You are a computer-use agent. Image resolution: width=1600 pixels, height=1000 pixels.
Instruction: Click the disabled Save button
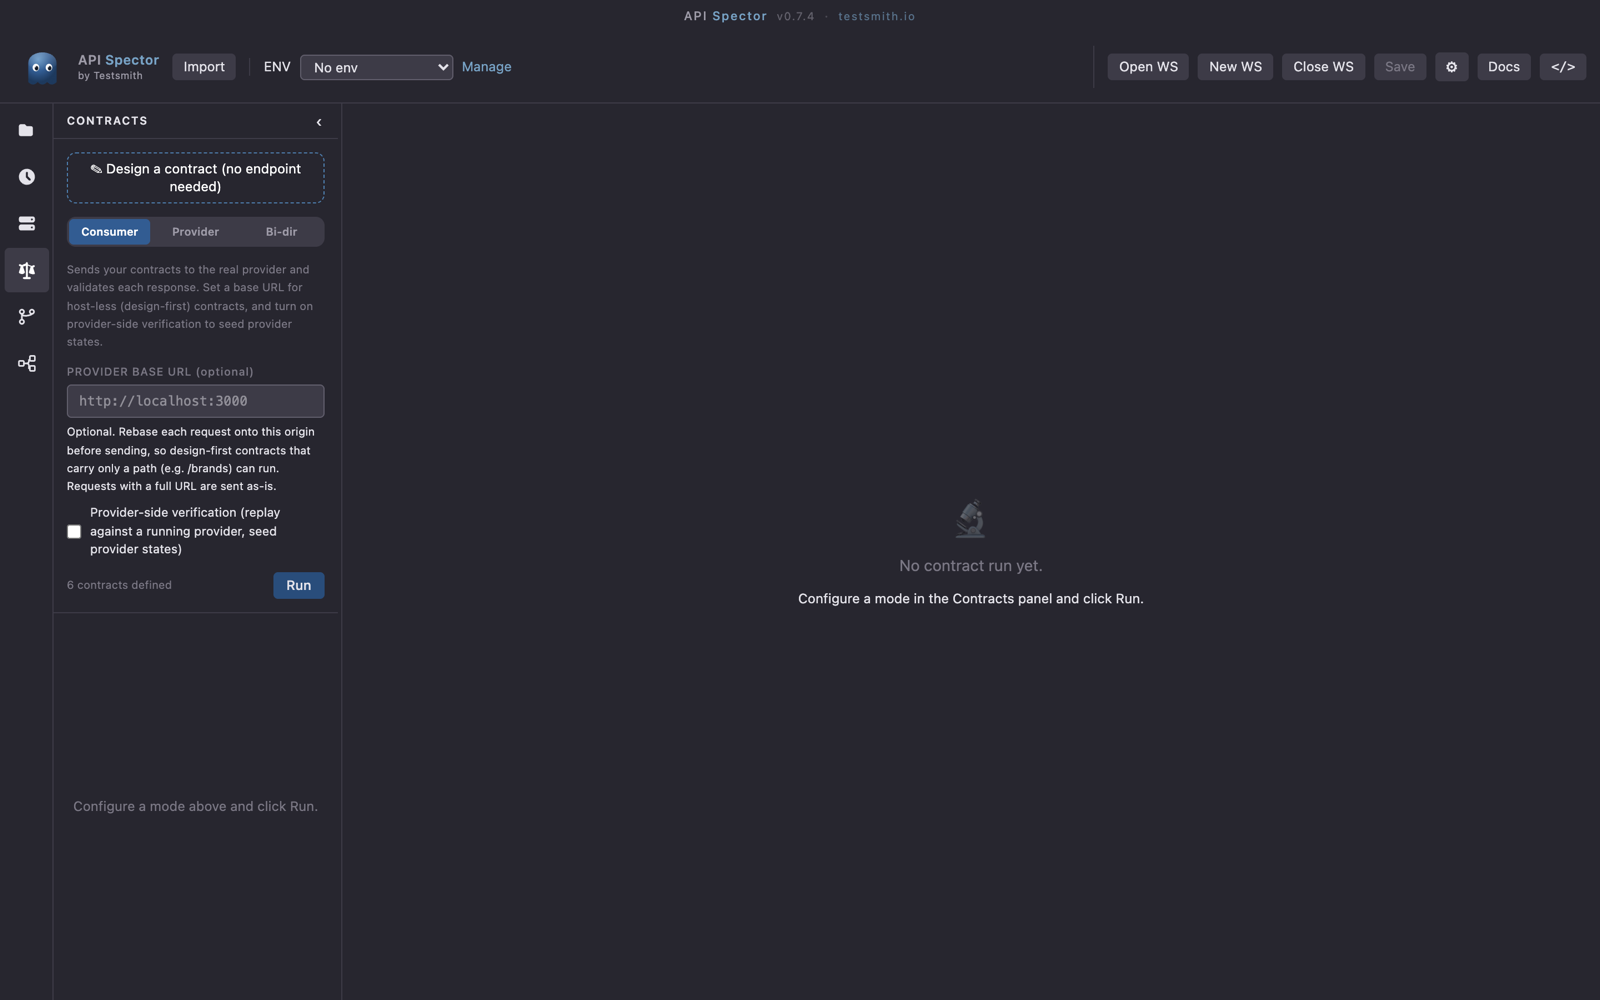point(1399,67)
